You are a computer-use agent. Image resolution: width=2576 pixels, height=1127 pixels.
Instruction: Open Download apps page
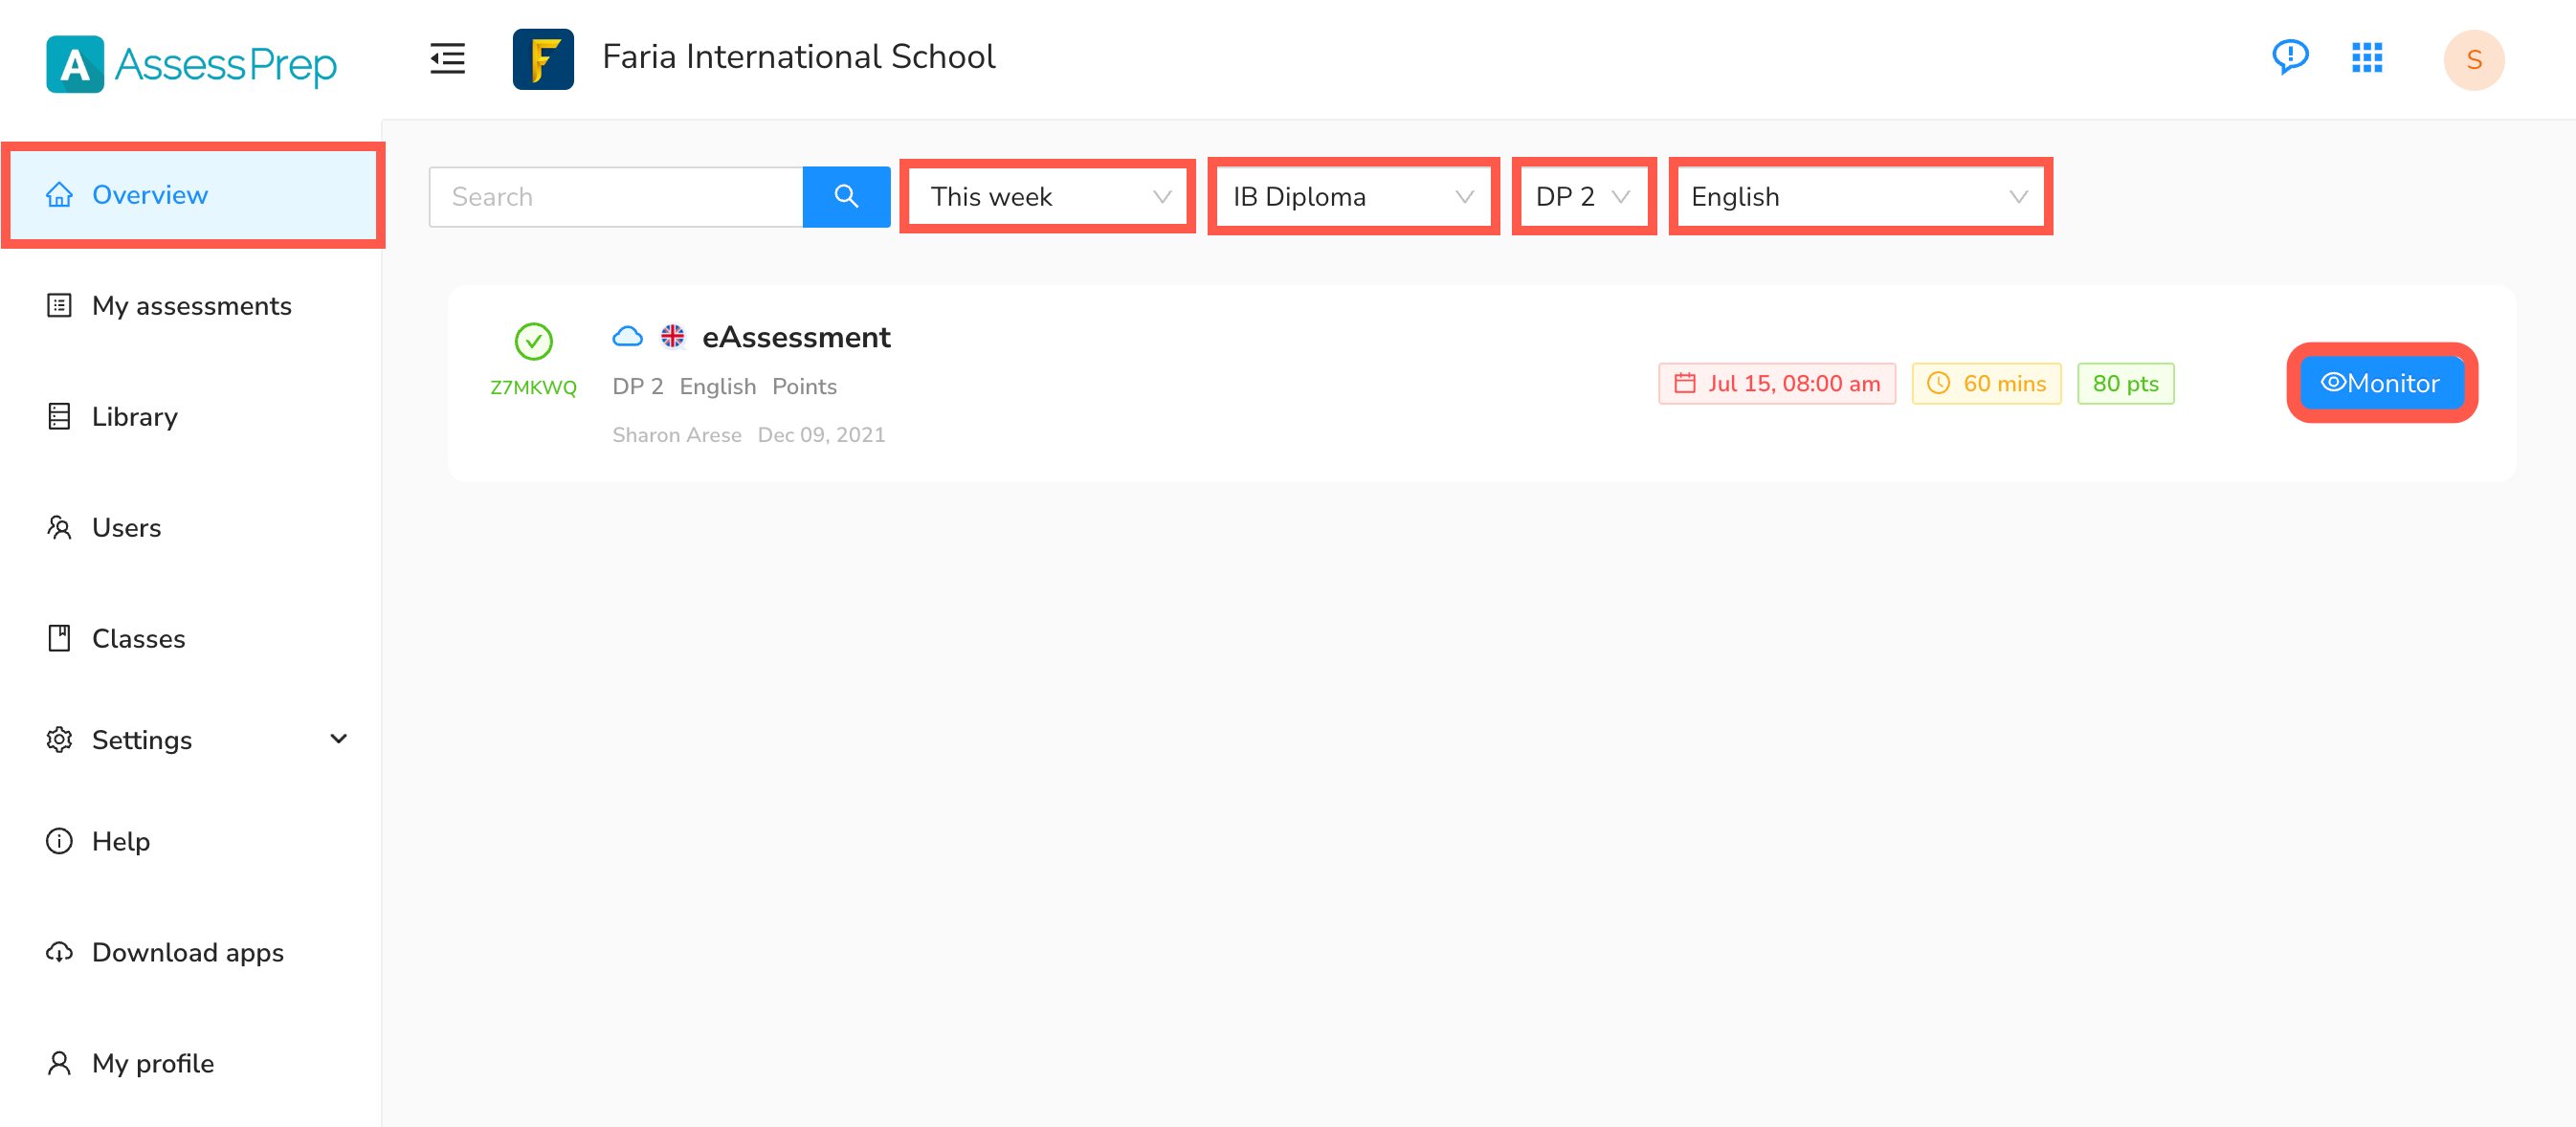pyautogui.click(x=187, y=952)
